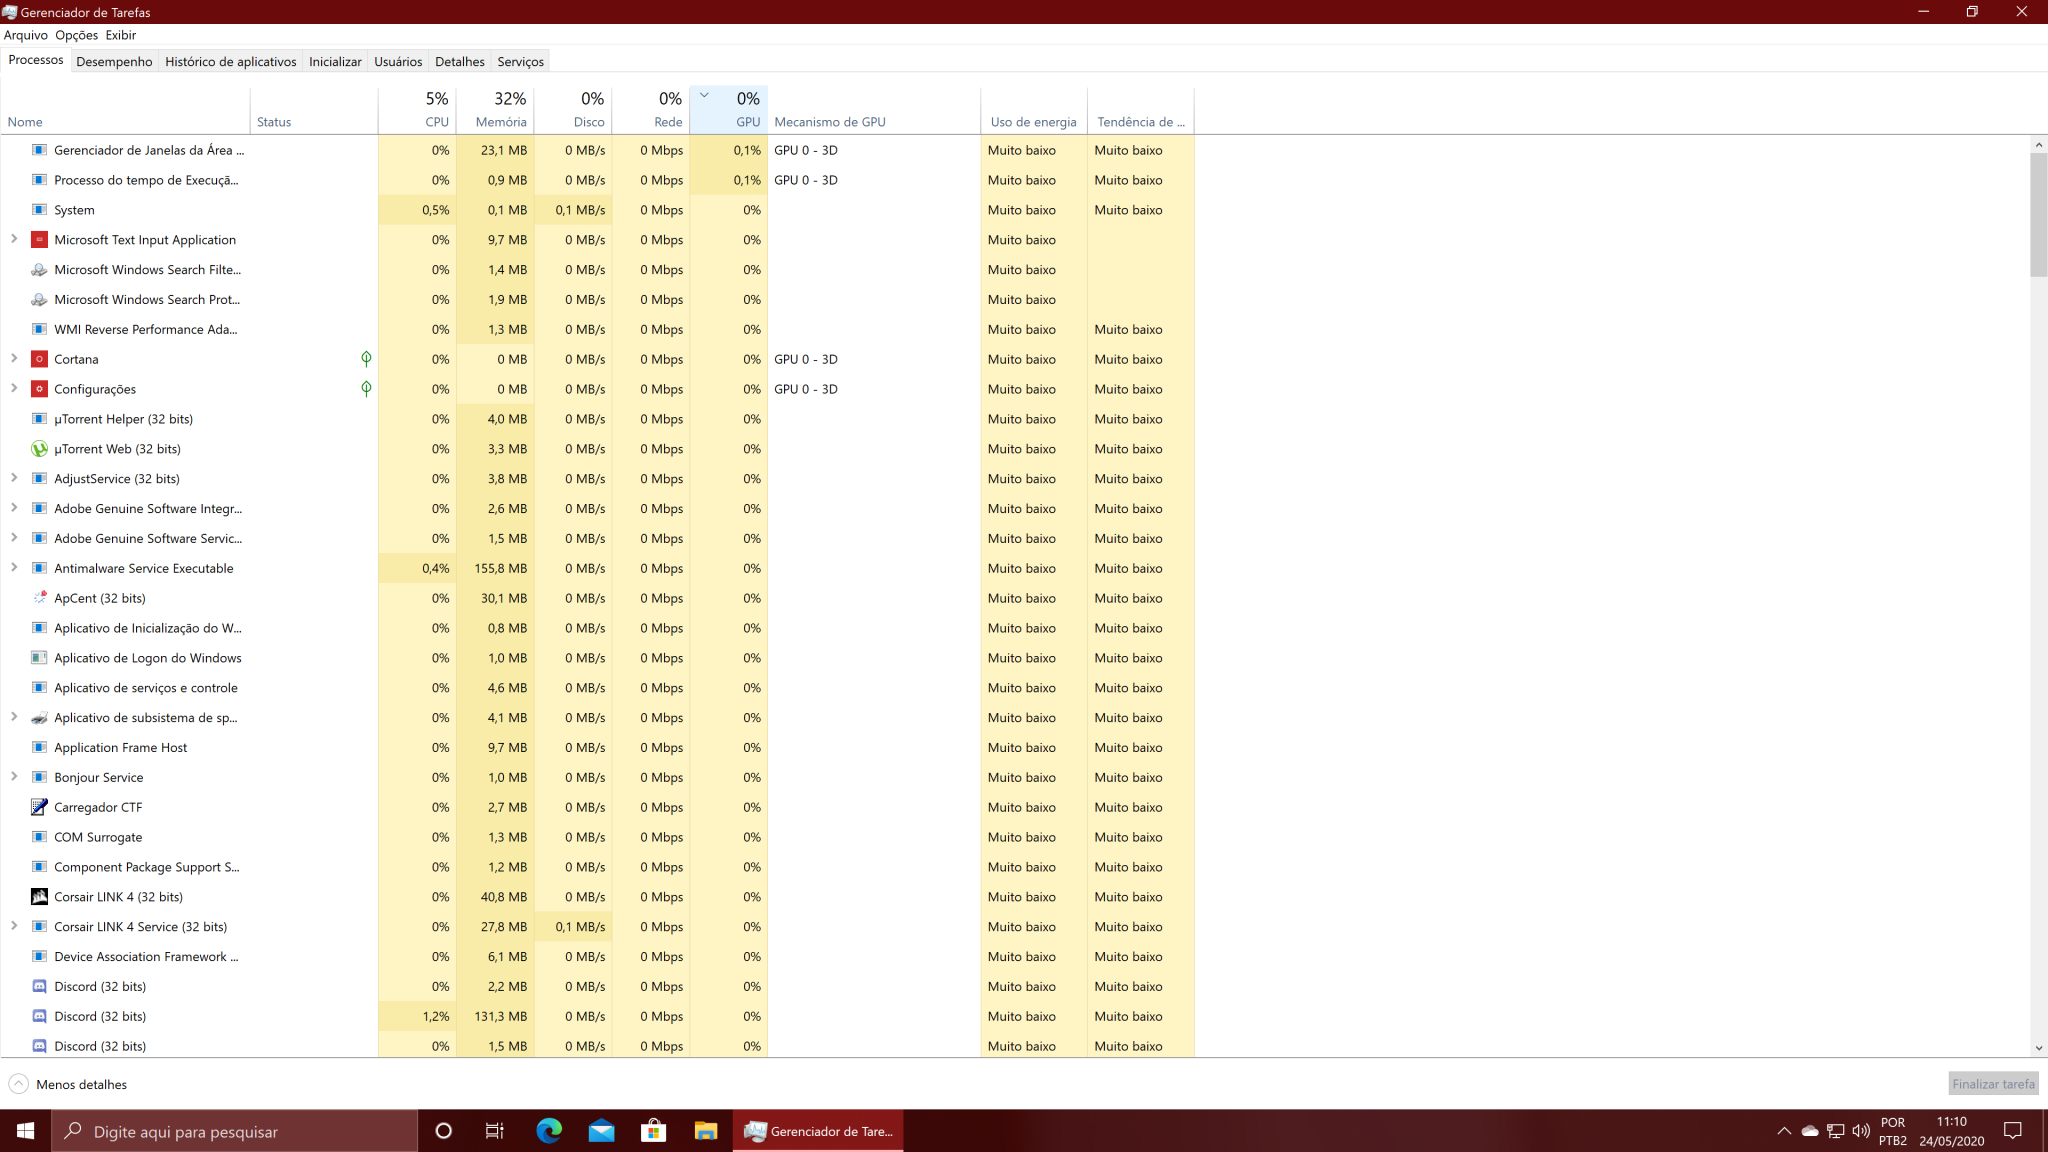Expand the Antimalware Service Executable process
The width and height of the screenshot is (2048, 1152).
point(14,567)
